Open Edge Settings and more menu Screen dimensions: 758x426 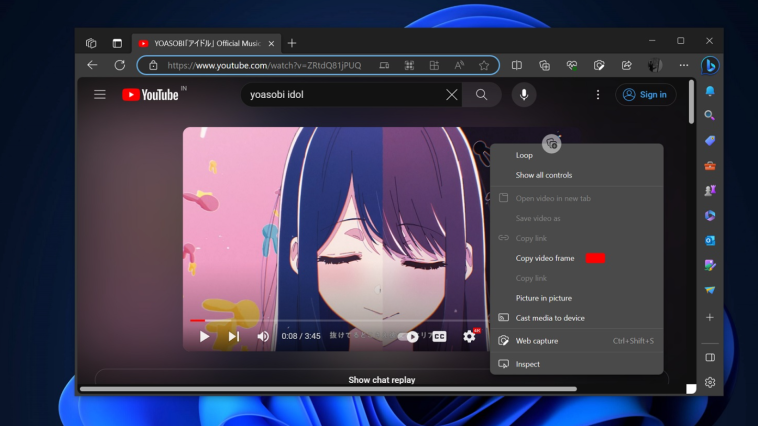click(684, 65)
